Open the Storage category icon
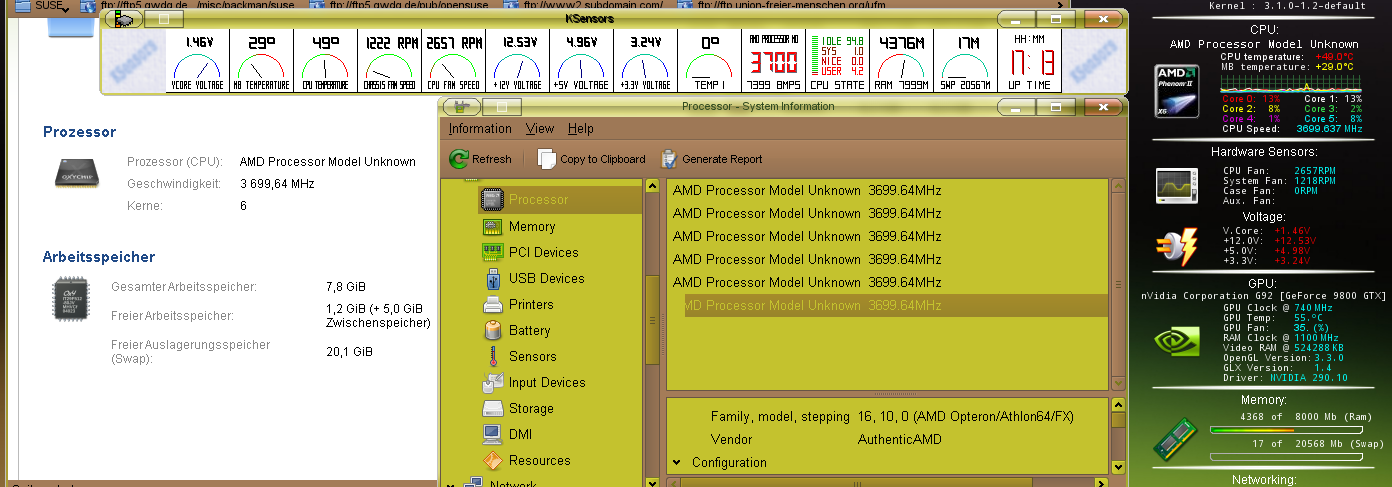The height and width of the screenshot is (487, 1392). [492, 408]
